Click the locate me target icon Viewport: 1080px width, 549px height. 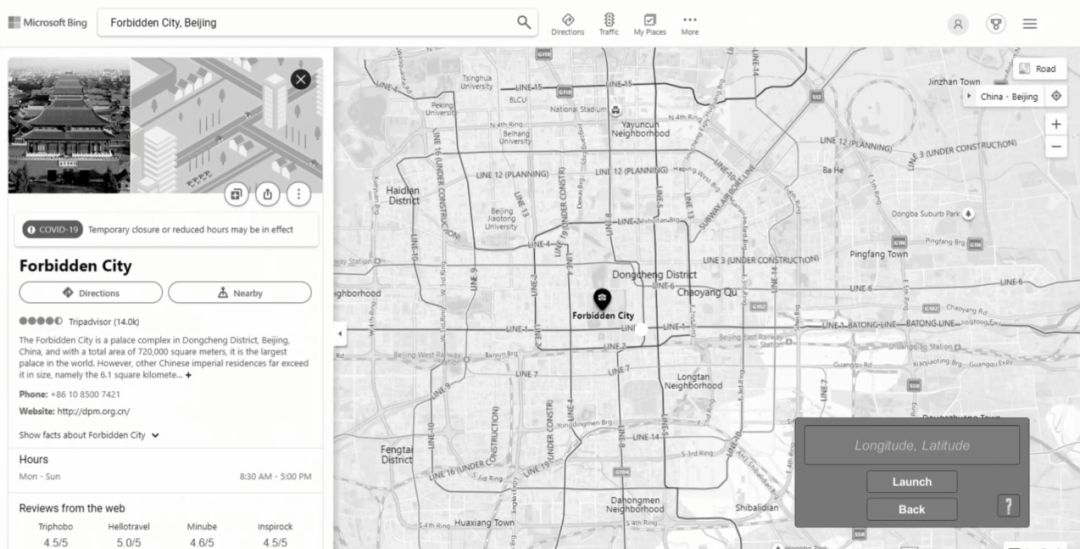pos(1056,96)
